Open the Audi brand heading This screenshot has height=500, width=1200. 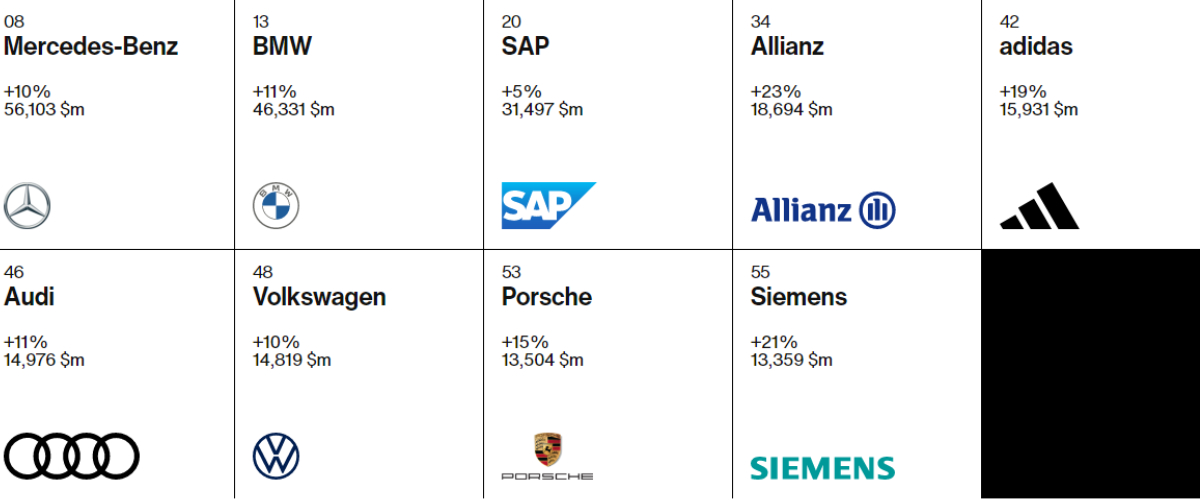(x=30, y=297)
